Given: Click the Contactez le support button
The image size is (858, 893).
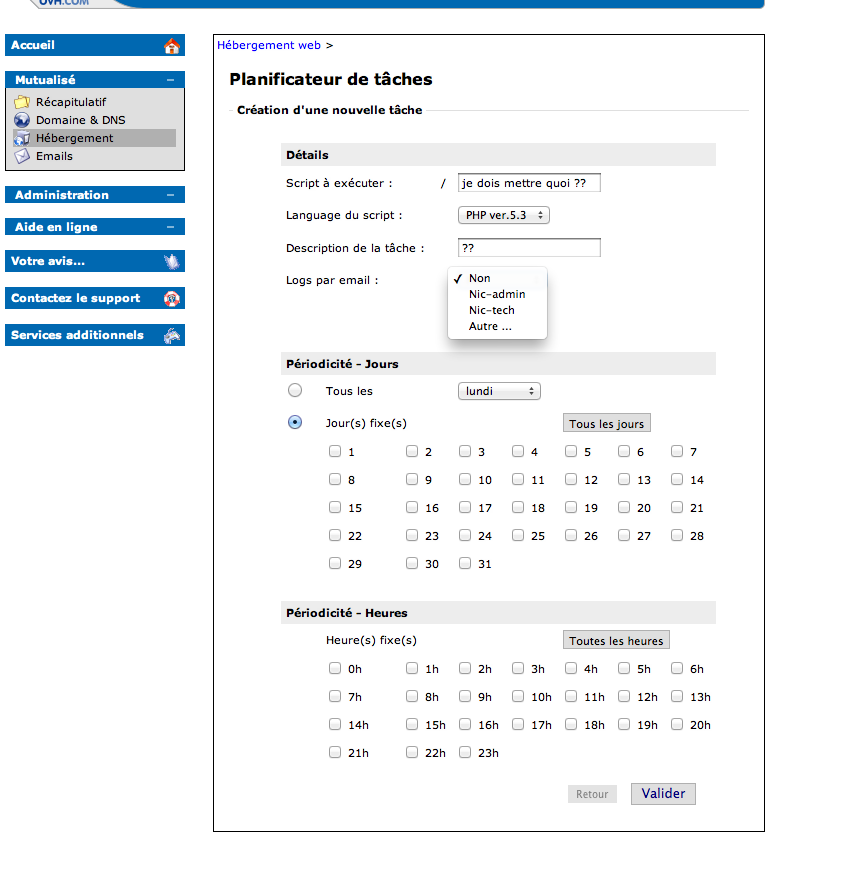Looking at the screenshot, I should coord(95,298).
